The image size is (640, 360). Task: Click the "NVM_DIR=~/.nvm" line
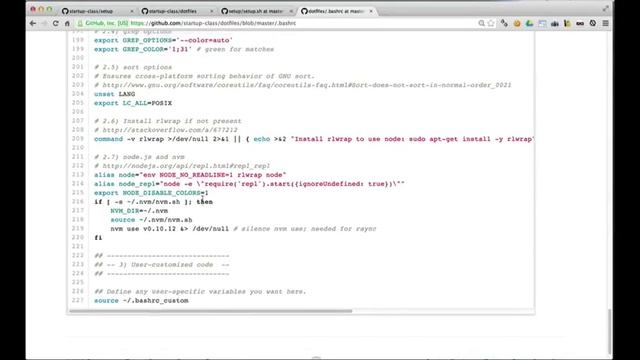(x=139, y=211)
